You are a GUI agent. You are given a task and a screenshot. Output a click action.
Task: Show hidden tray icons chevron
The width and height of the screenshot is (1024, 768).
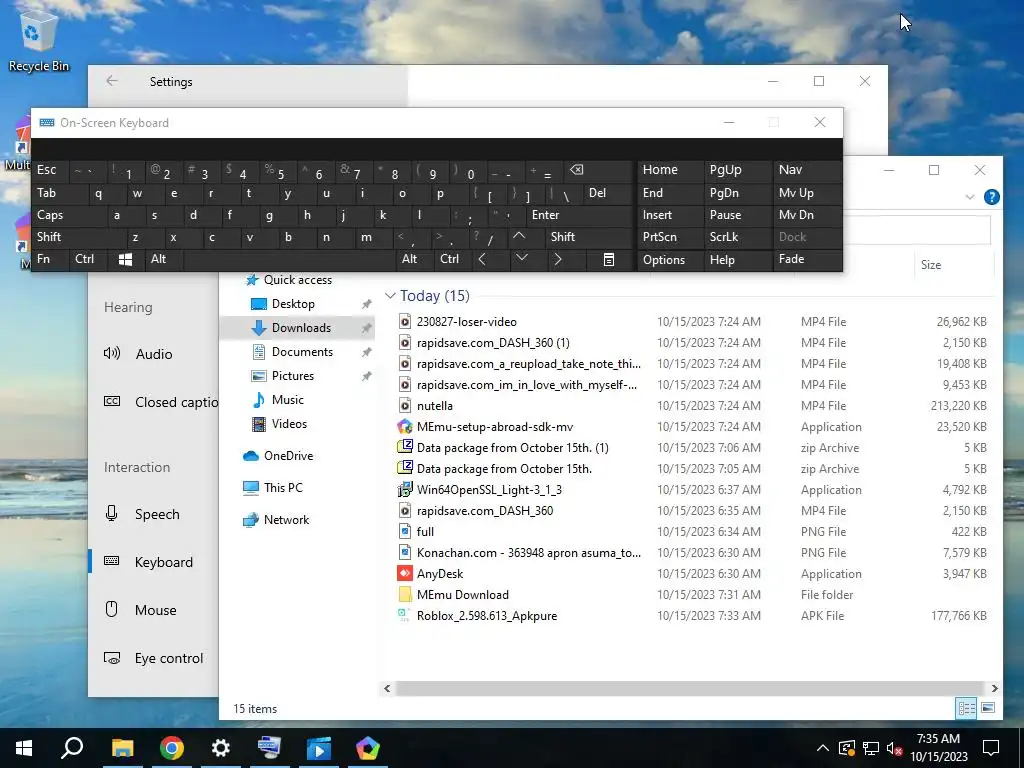point(823,748)
